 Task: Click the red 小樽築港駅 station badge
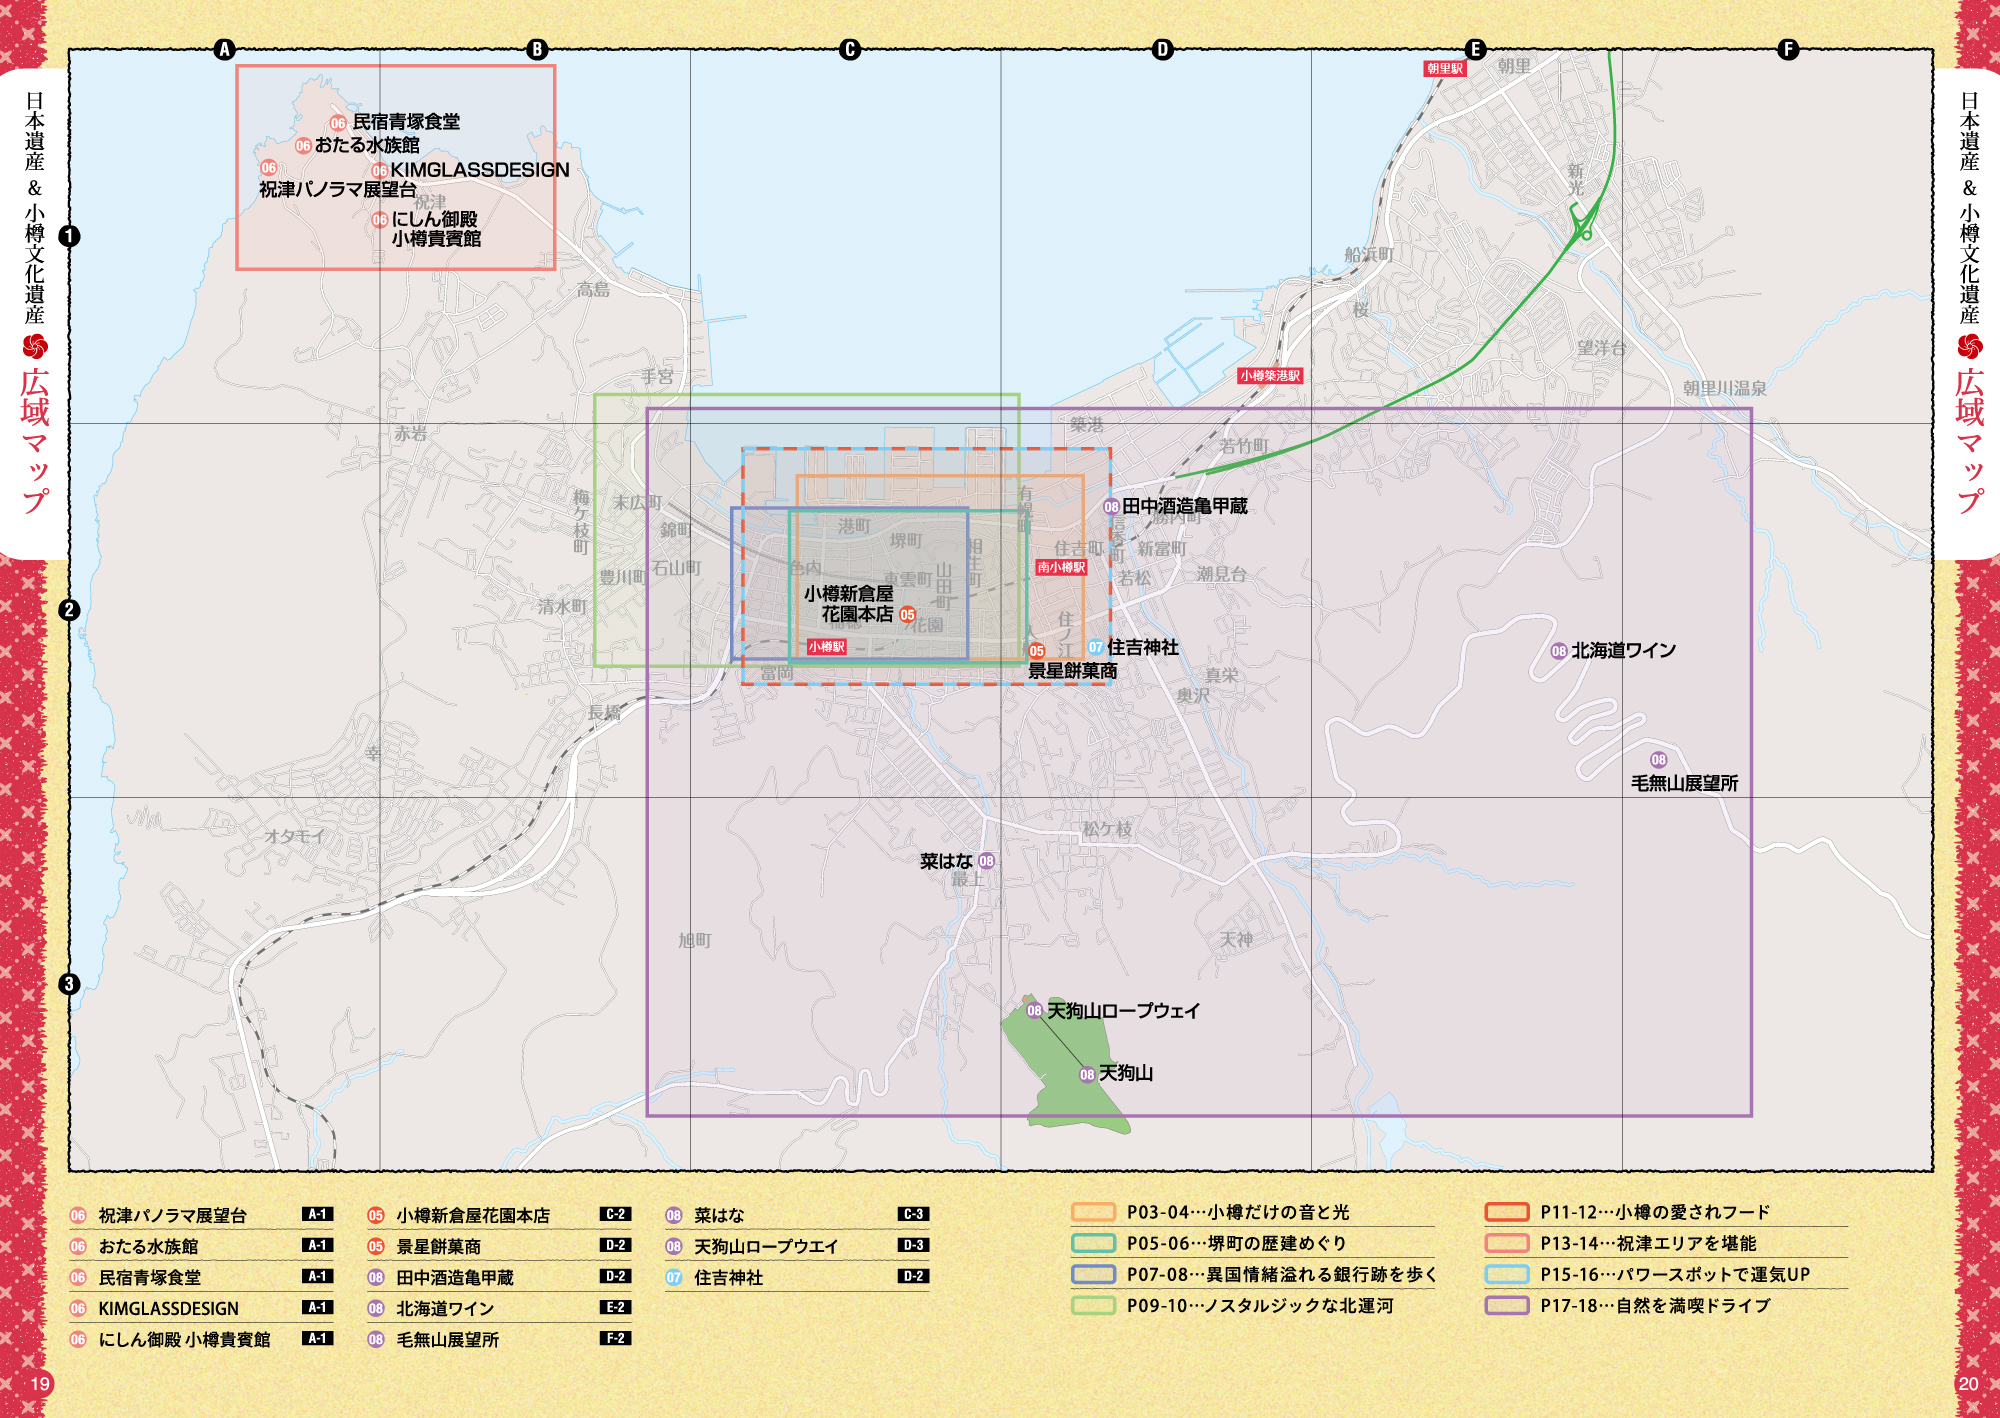pyautogui.click(x=1270, y=376)
